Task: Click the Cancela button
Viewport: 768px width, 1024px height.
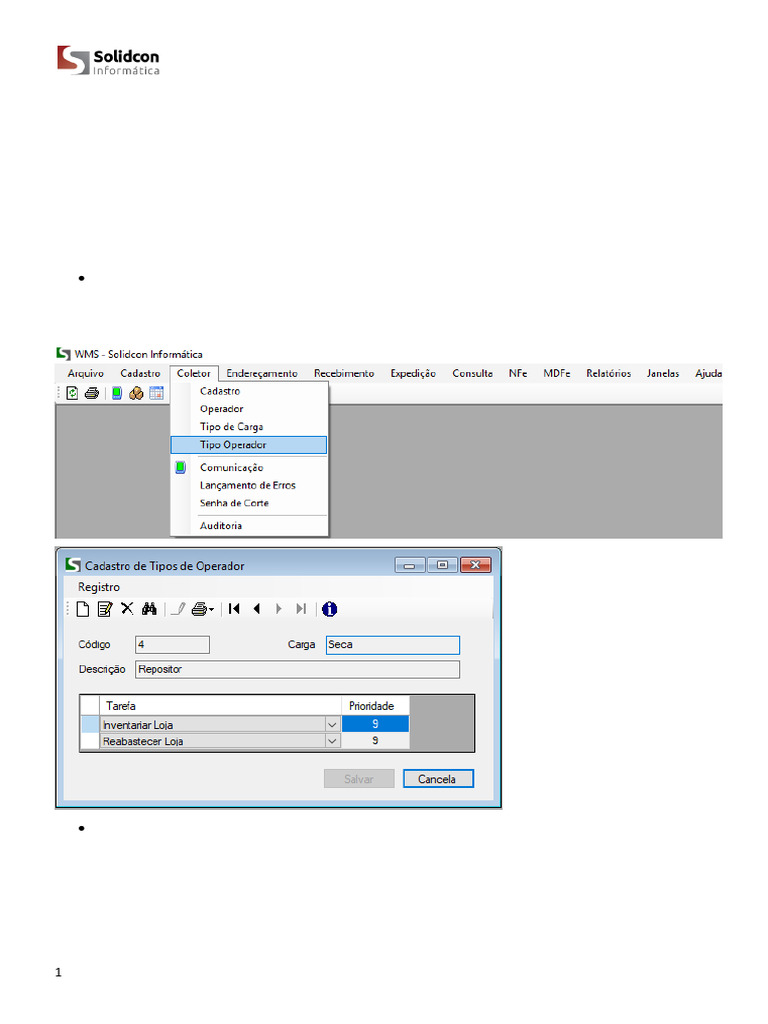Action: (438, 779)
